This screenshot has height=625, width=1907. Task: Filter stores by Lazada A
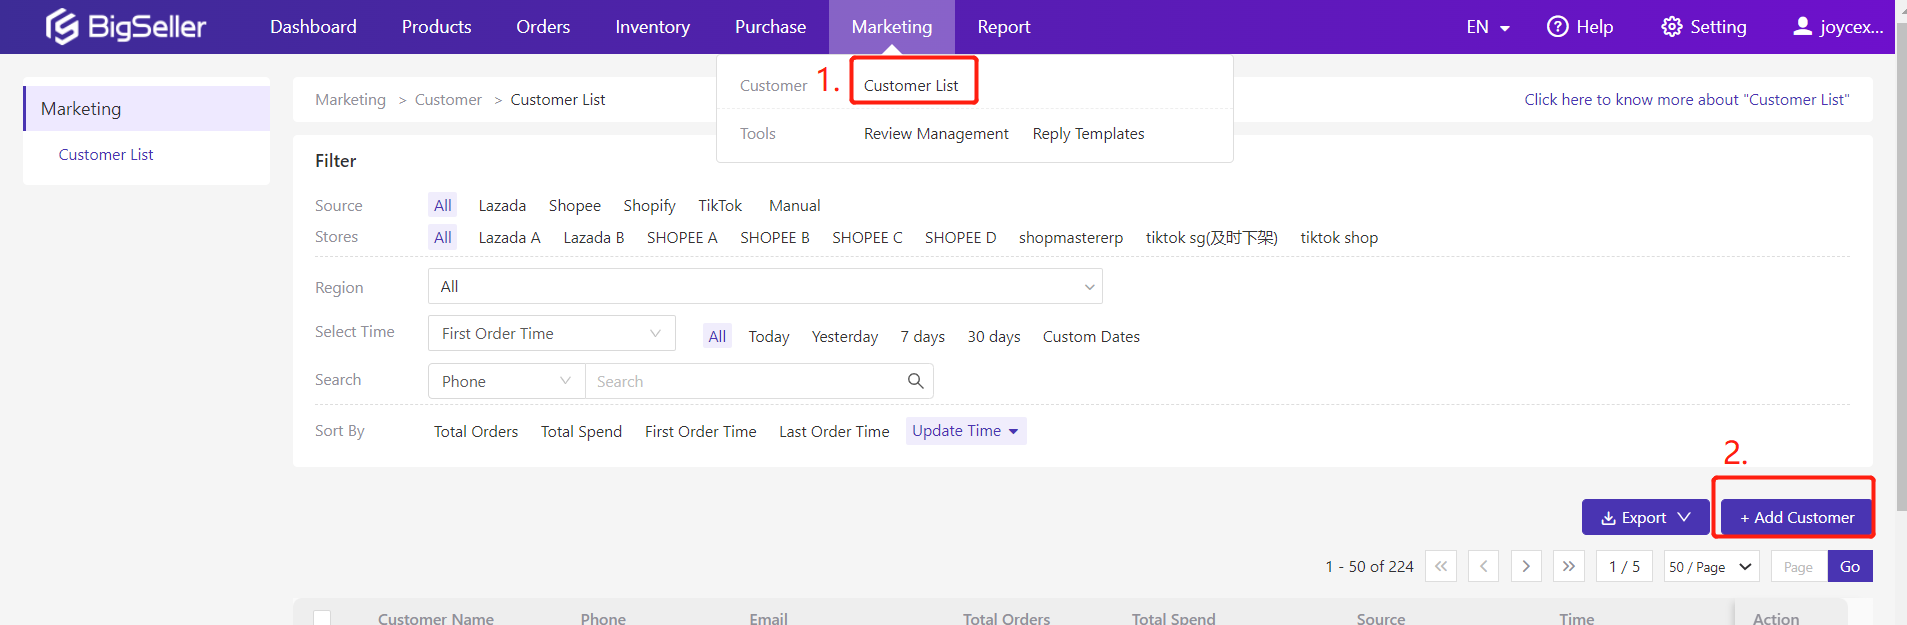point(509,238)
